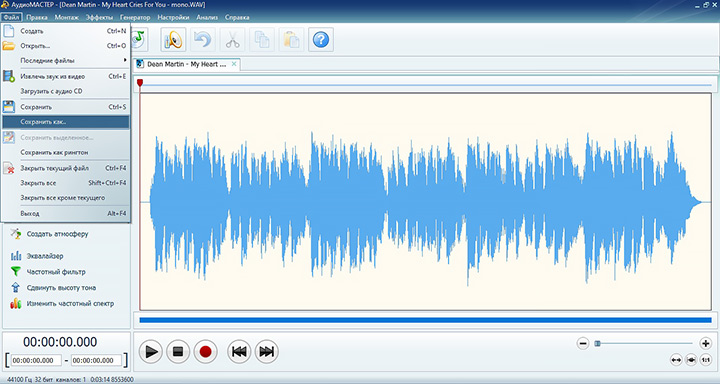Start playback with the Play button

[151, 352]
